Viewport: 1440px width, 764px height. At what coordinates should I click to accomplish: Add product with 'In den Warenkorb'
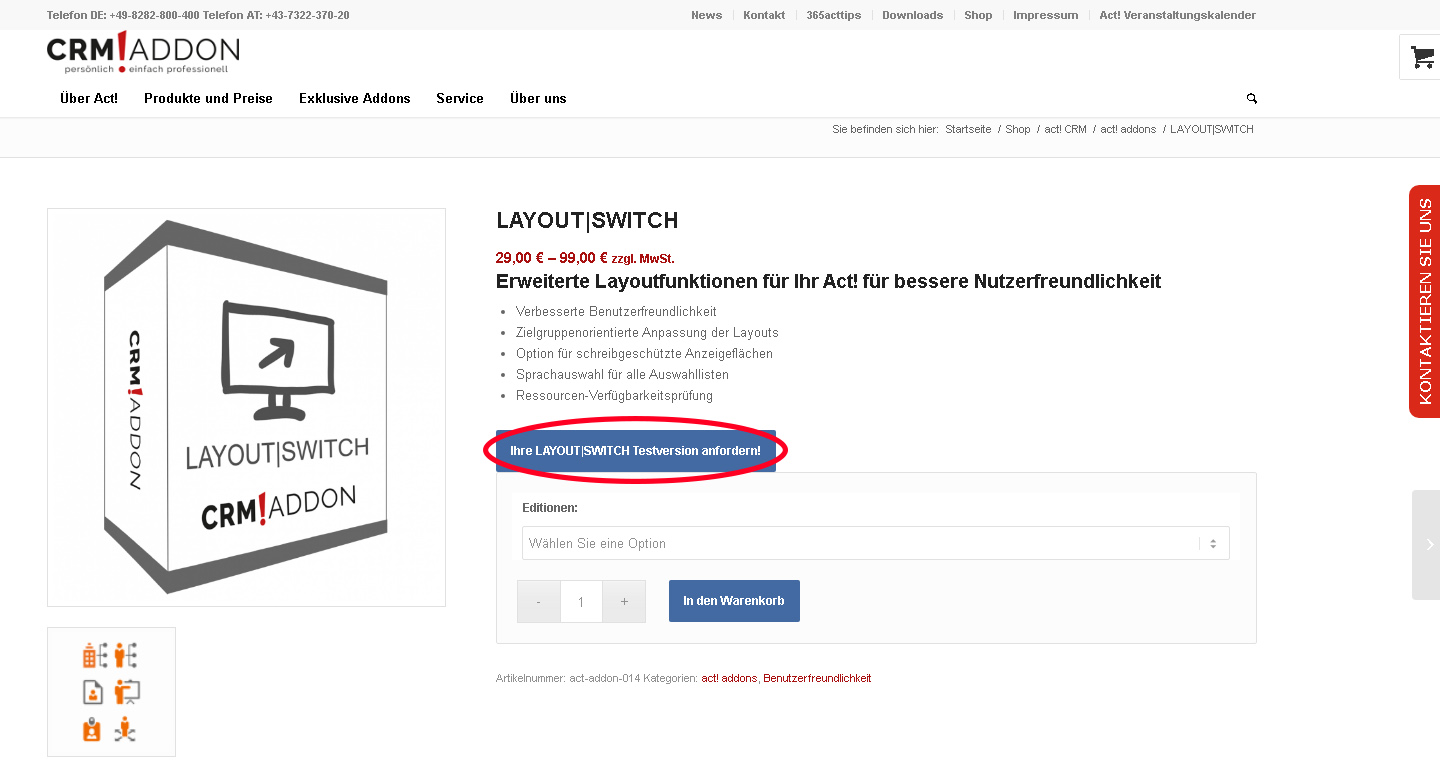pyautogui.click(x=734, y=601)
